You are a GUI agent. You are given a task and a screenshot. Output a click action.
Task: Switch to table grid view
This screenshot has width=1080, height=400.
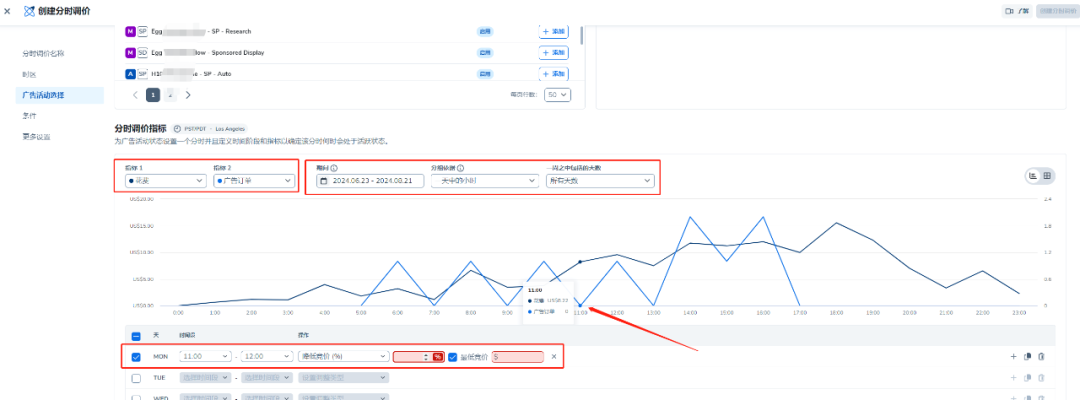tap(1047, 176)
